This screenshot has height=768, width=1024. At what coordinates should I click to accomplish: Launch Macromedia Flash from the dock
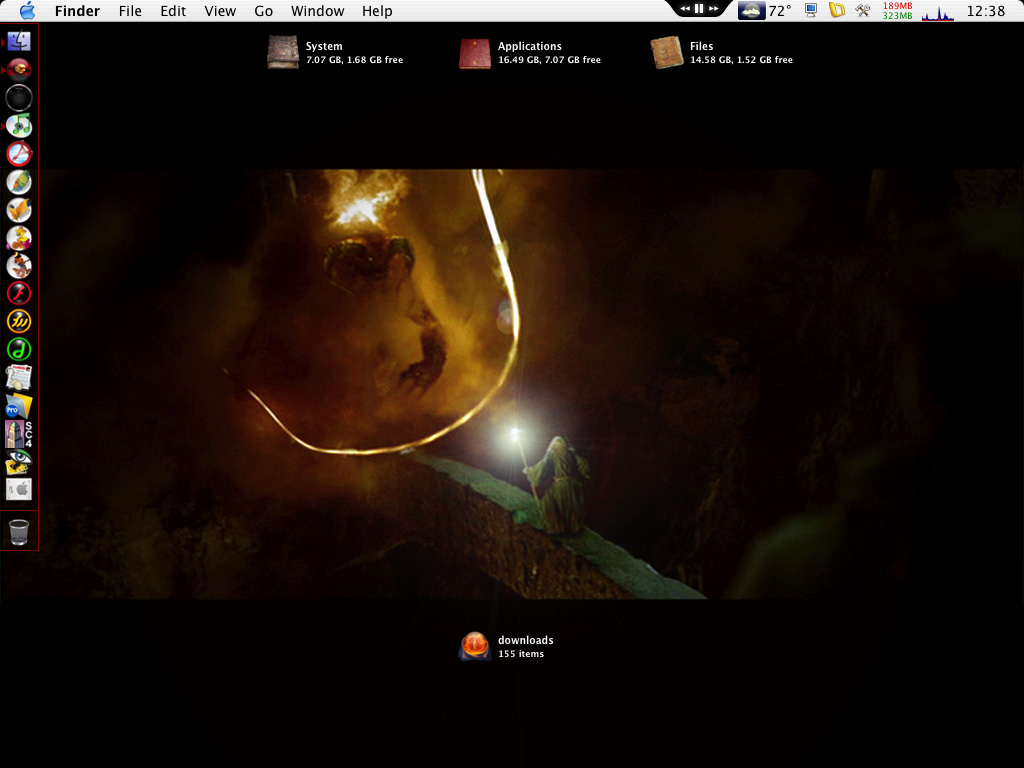pyautogui.click(x=19, y=294)
